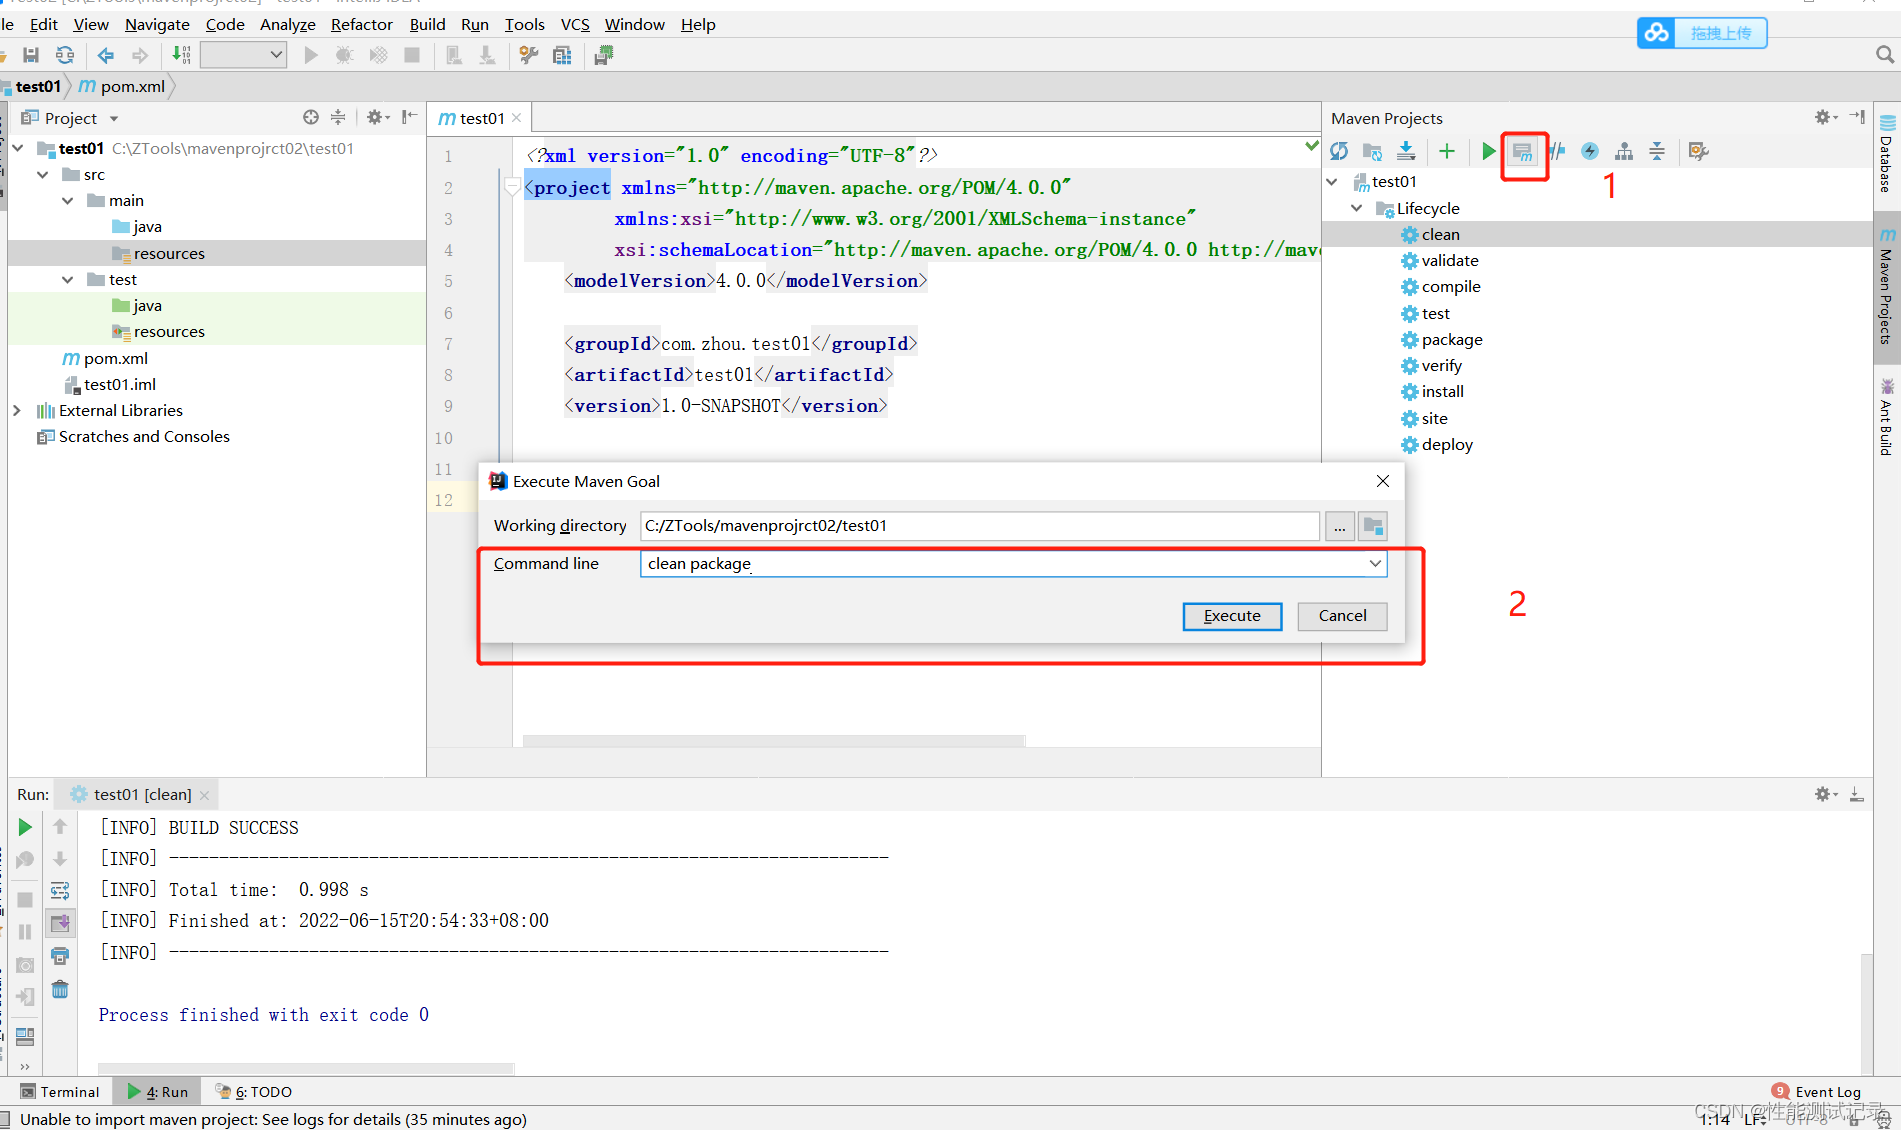The image size is (1901, 1130).
Task: Collapse the src folder
Action: (x=43, y=174)
